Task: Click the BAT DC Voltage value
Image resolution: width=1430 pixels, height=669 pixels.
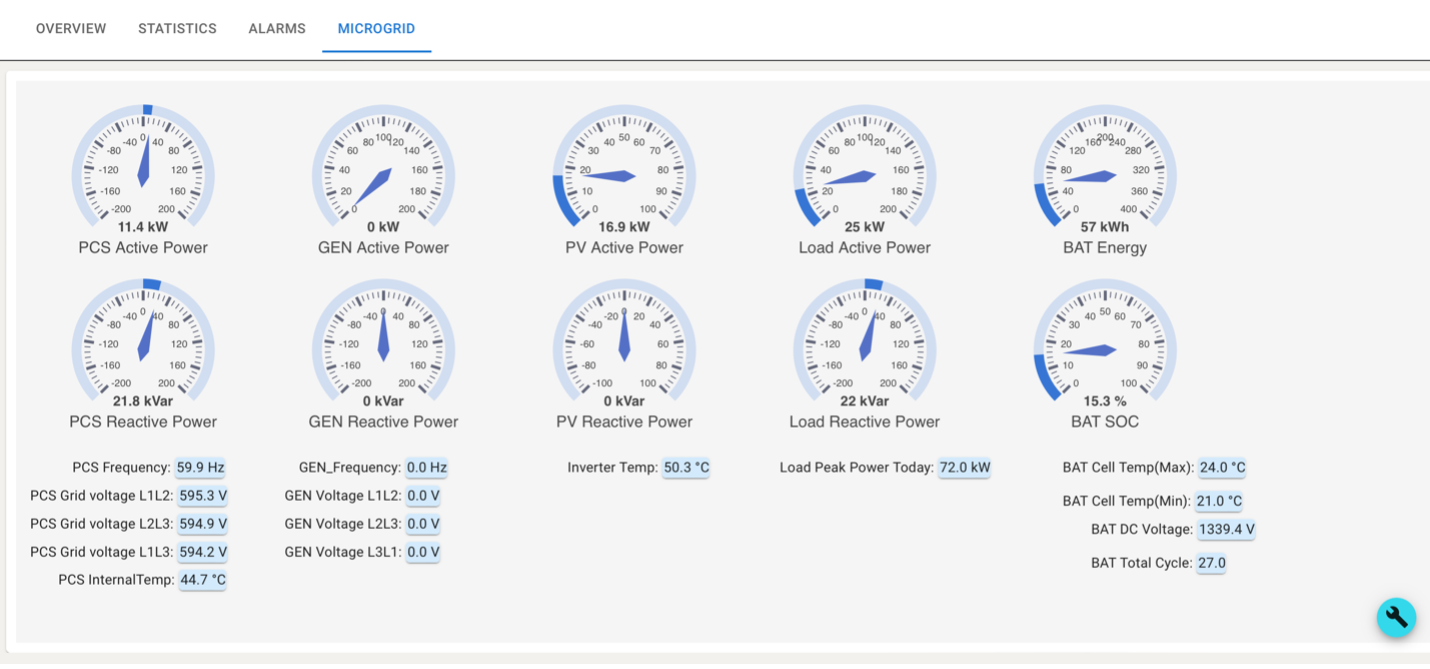Action: point(1226,529)
